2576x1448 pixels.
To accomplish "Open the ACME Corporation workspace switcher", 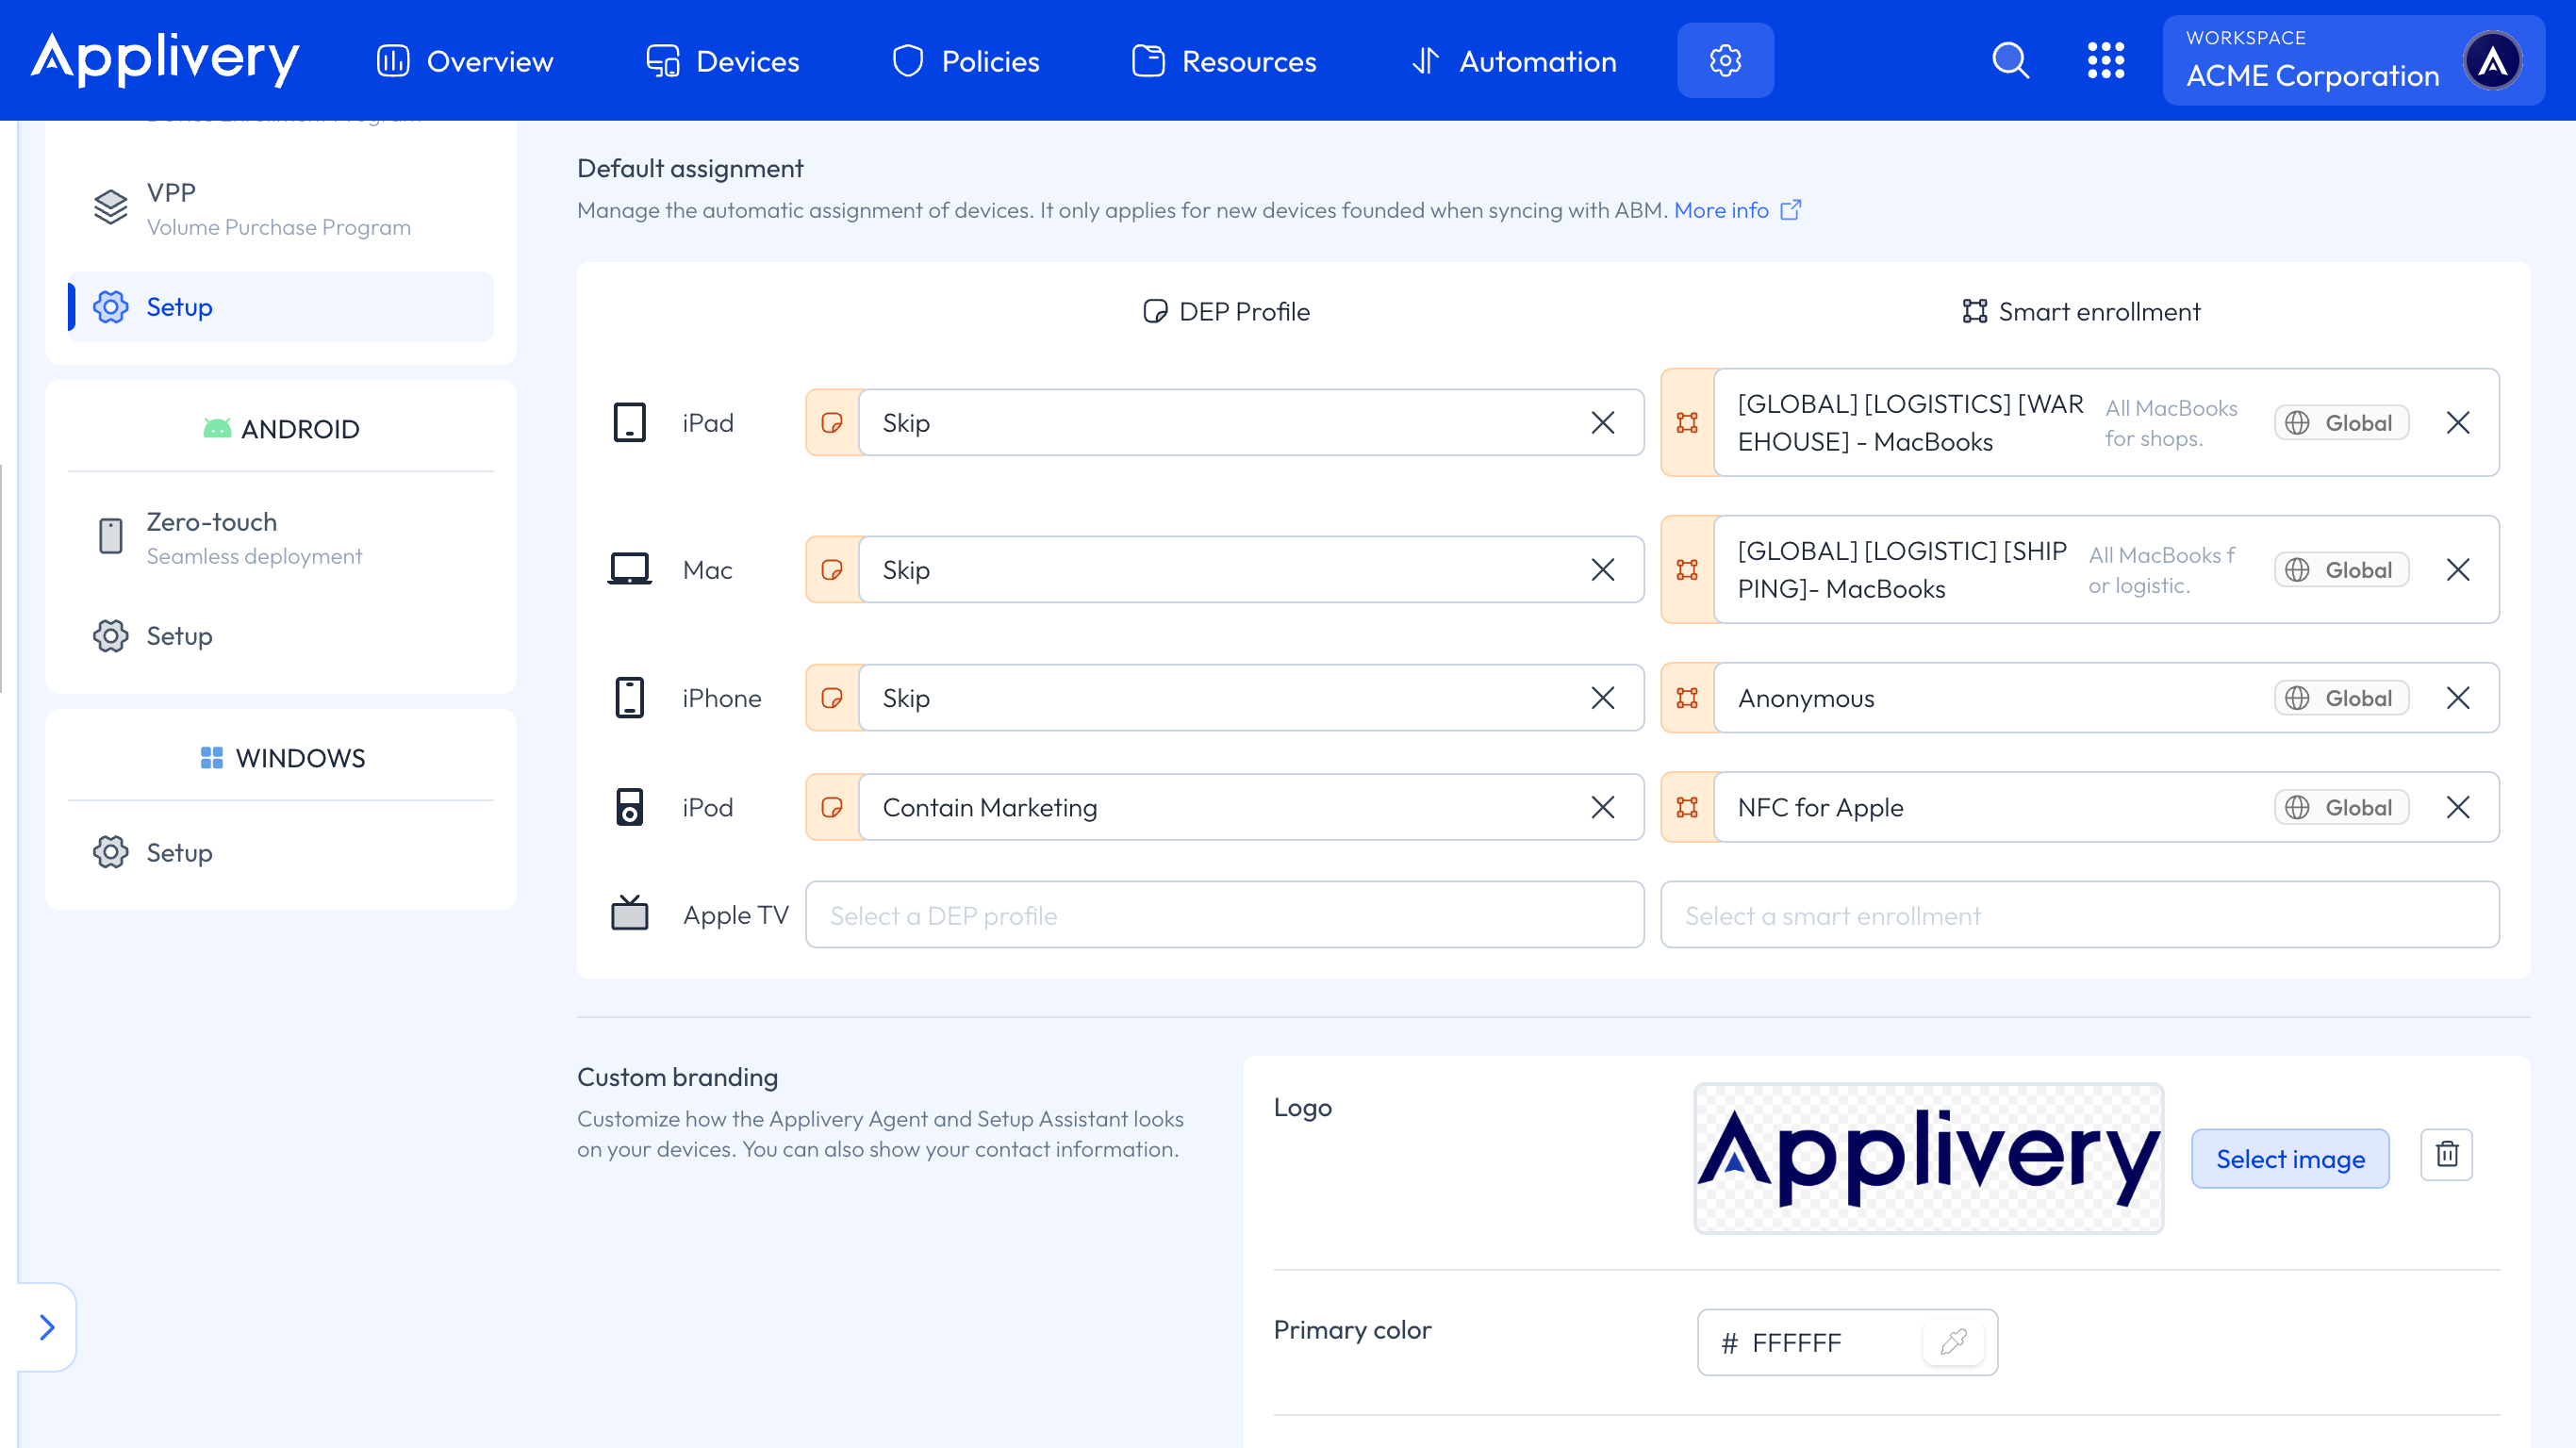I will (2352, 61).
